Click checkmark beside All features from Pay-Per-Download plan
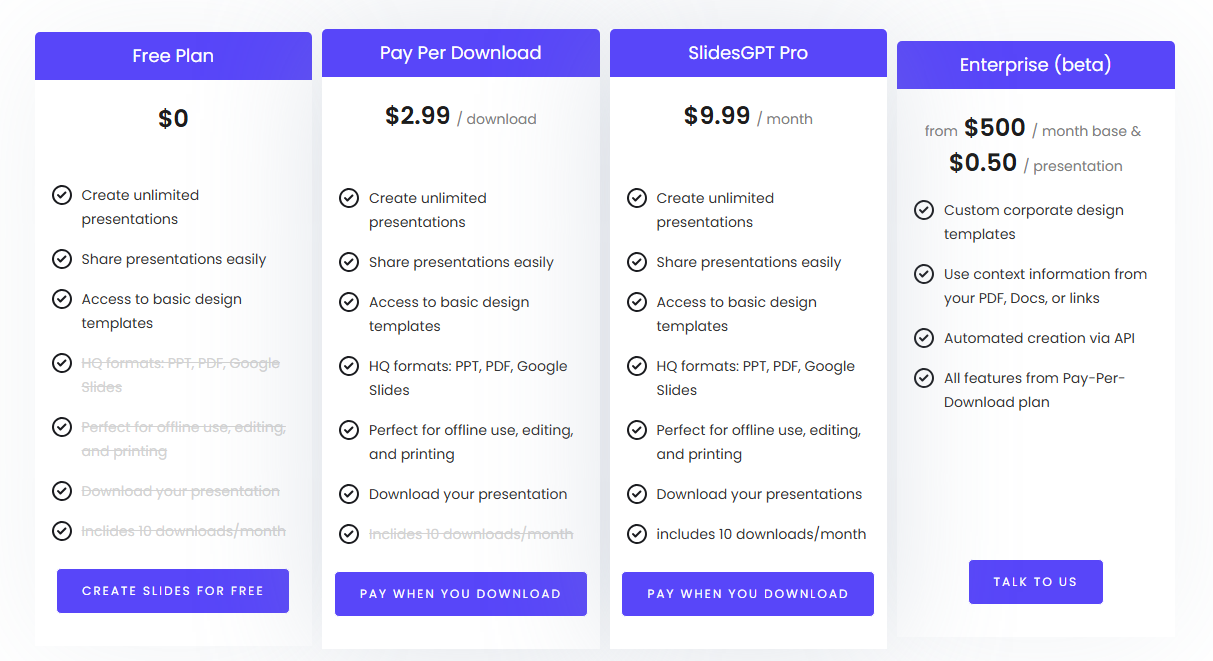The image size is (1213, 661). click(924, 378)
